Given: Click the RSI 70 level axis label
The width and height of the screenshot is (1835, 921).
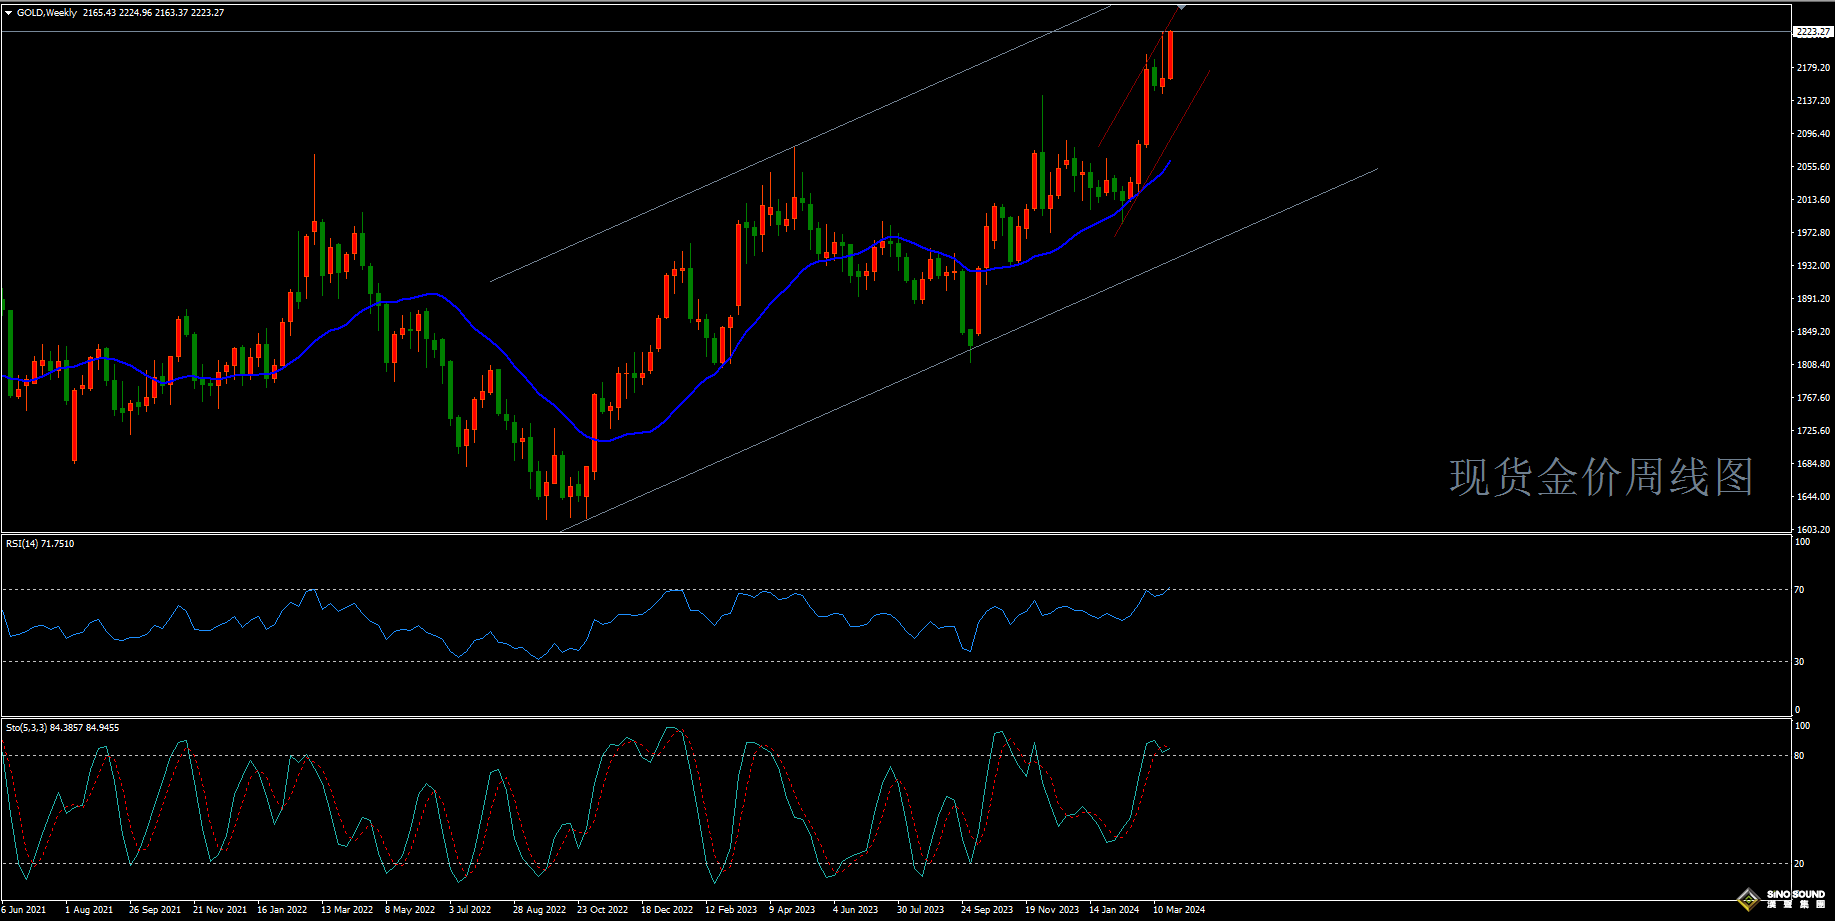Looking at the screenshot, I should pyautogui.click(x=1800, y=590).
